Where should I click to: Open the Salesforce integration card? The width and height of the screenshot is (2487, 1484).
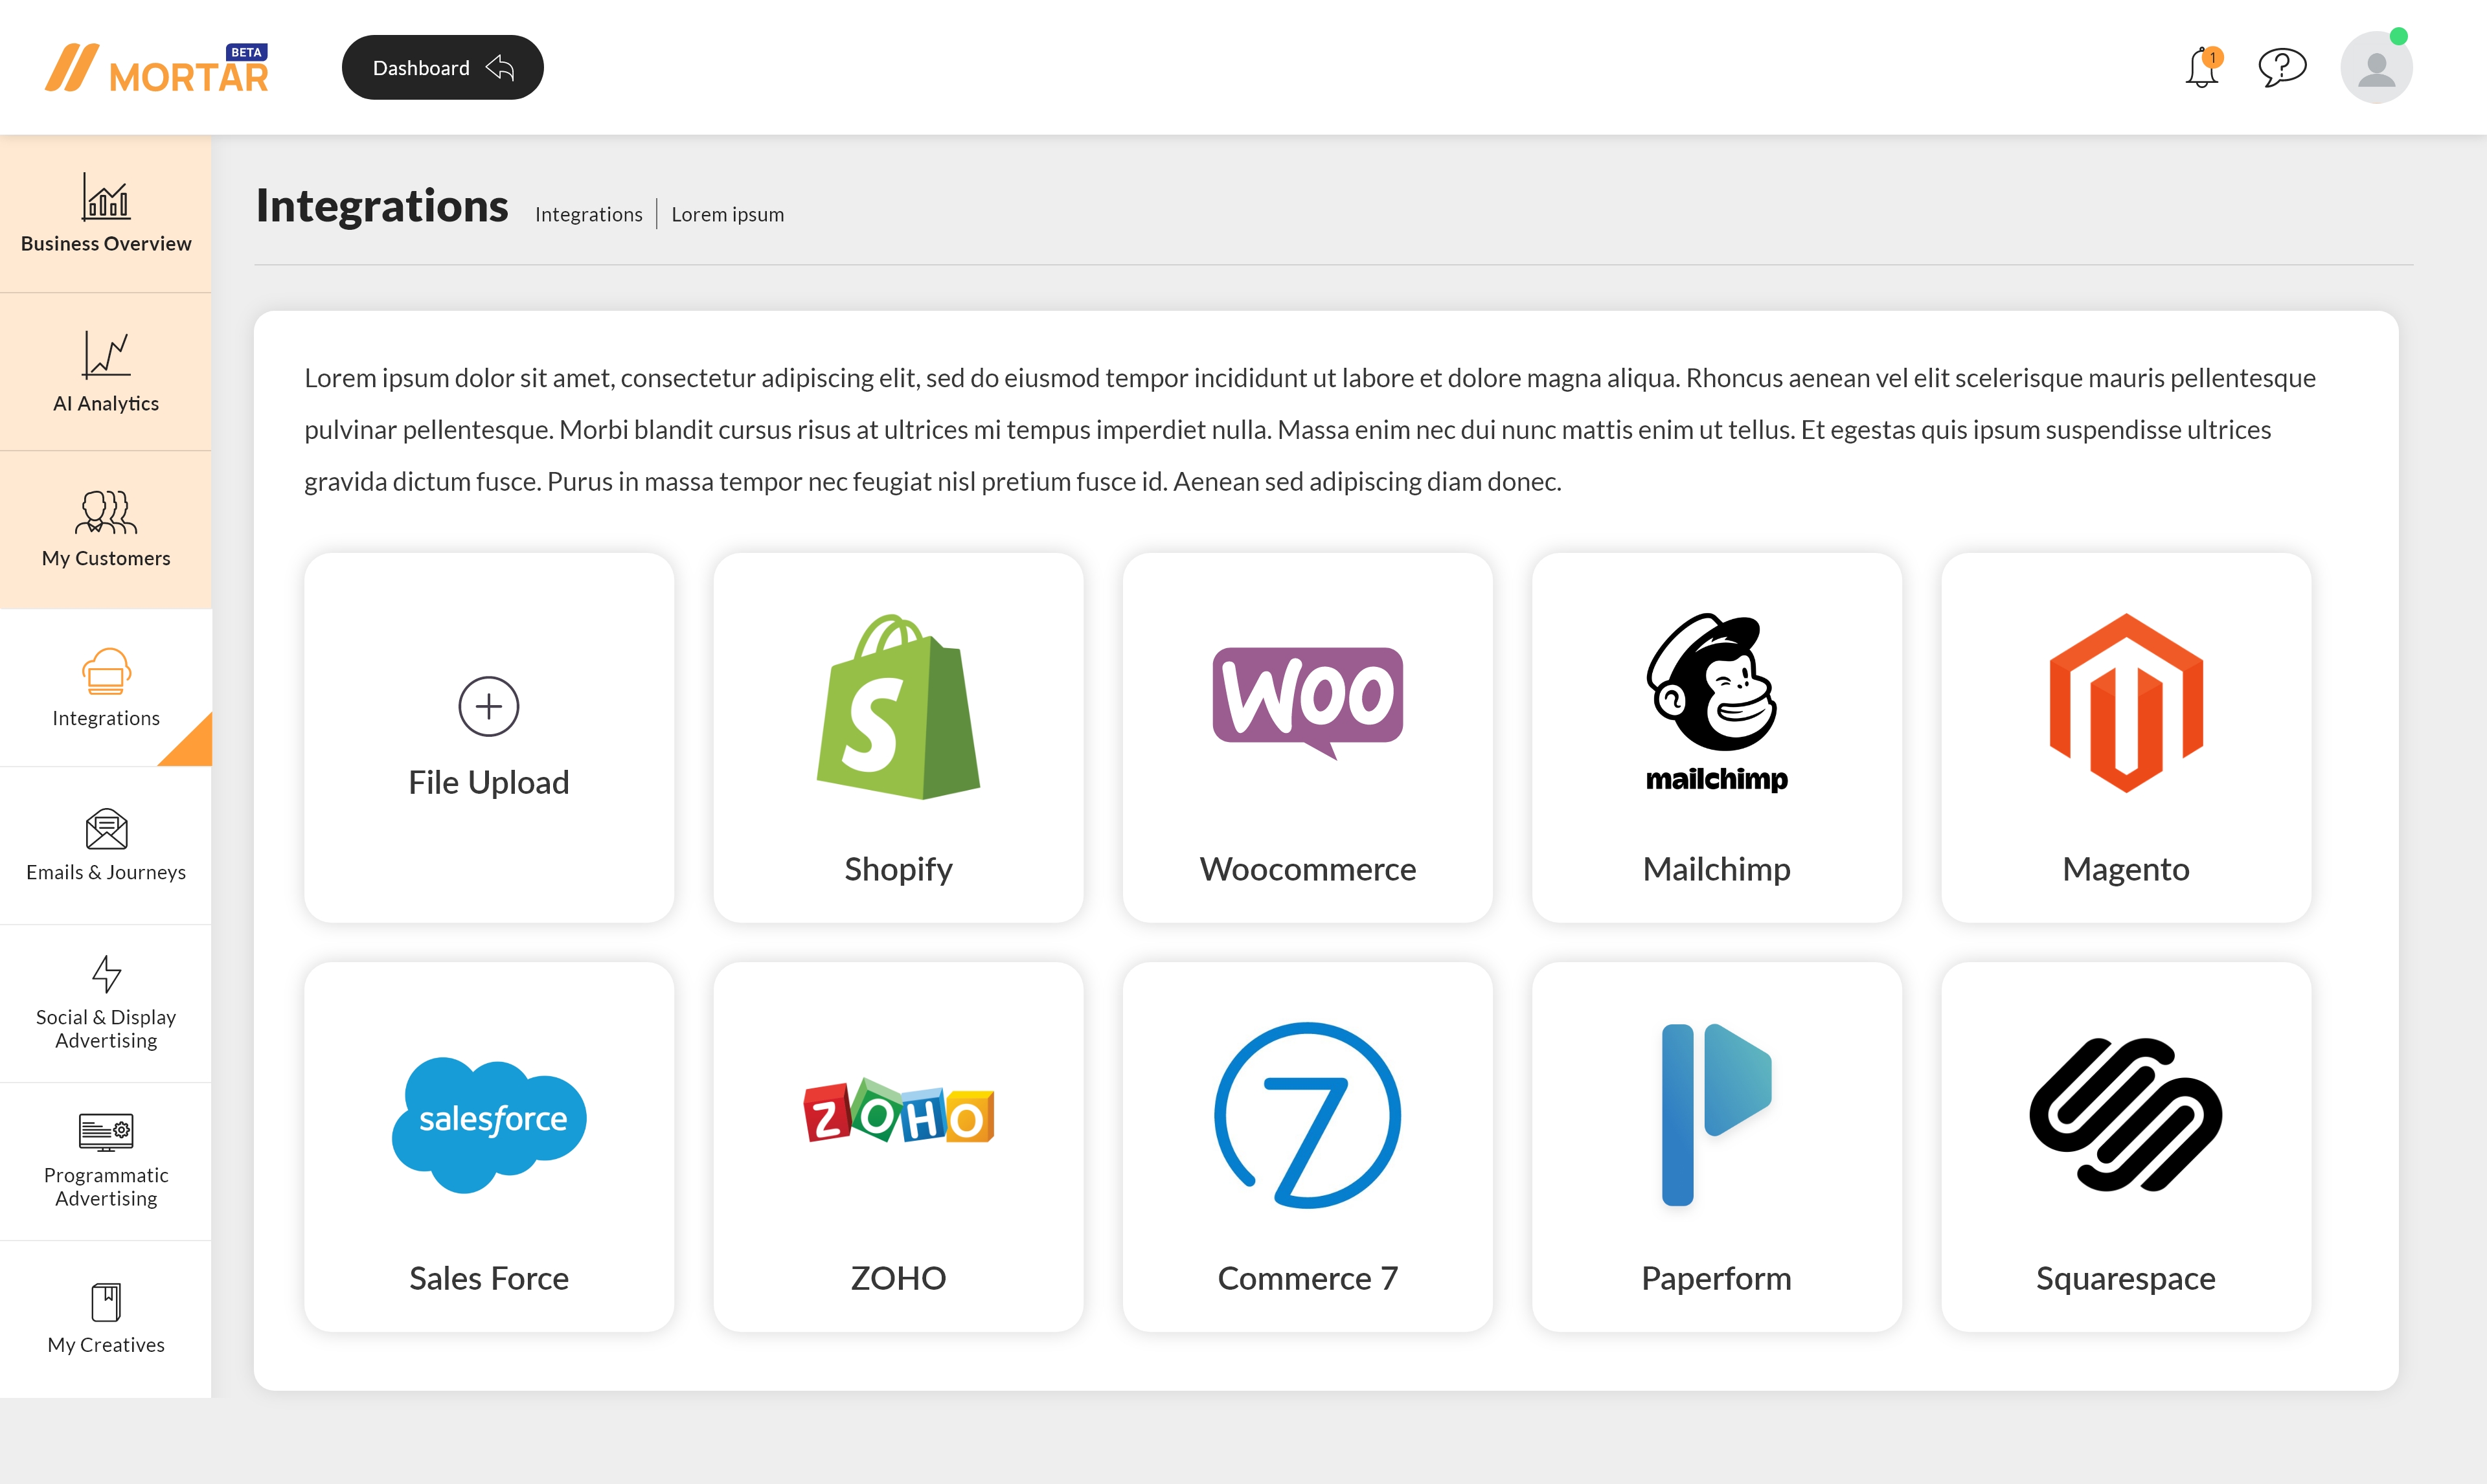click(x=489, y=1146)
